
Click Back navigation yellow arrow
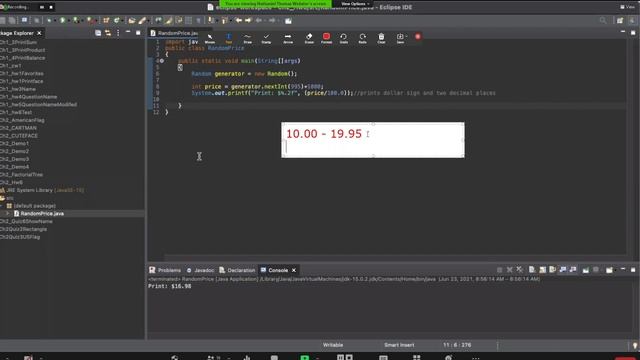click(238, 20)
